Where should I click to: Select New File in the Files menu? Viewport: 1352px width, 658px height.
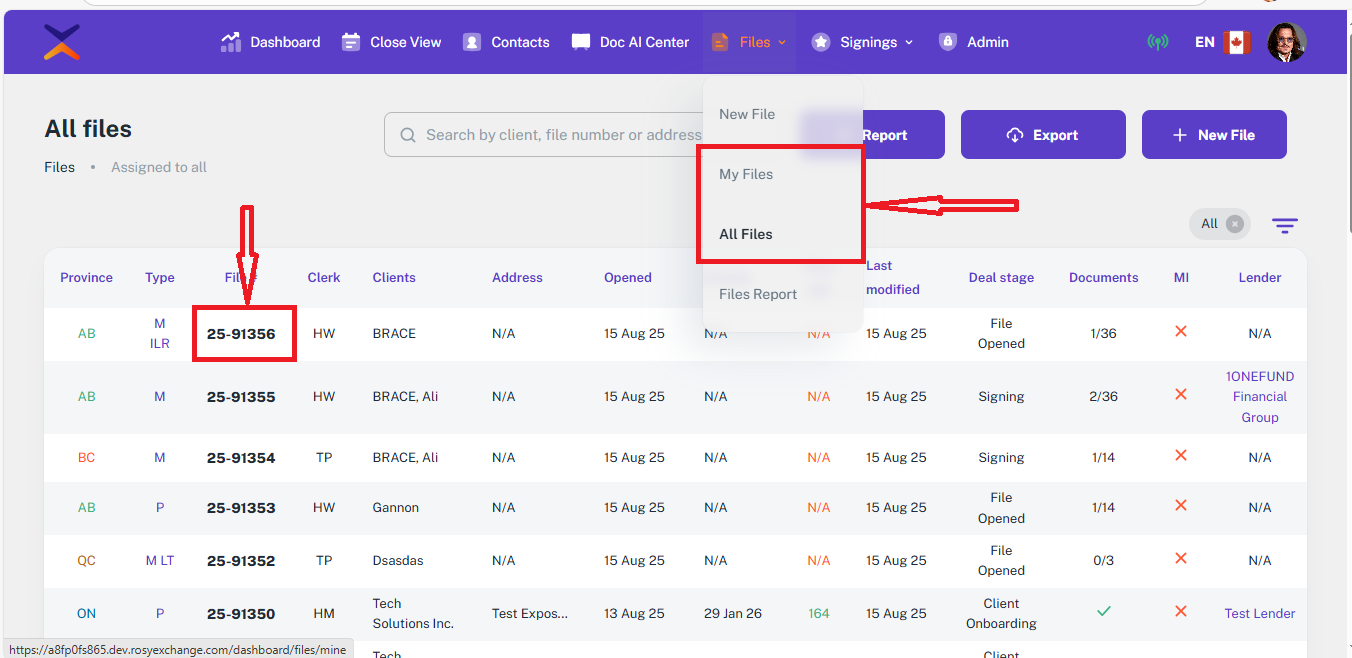pyautogui.click(x=747, y=114)
